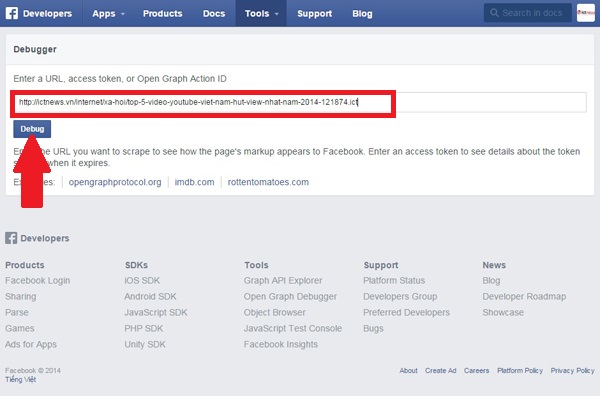Open Preferred Developers footer link
The image size is (600, 396).
pyautogui.click(x=406, y=312)
